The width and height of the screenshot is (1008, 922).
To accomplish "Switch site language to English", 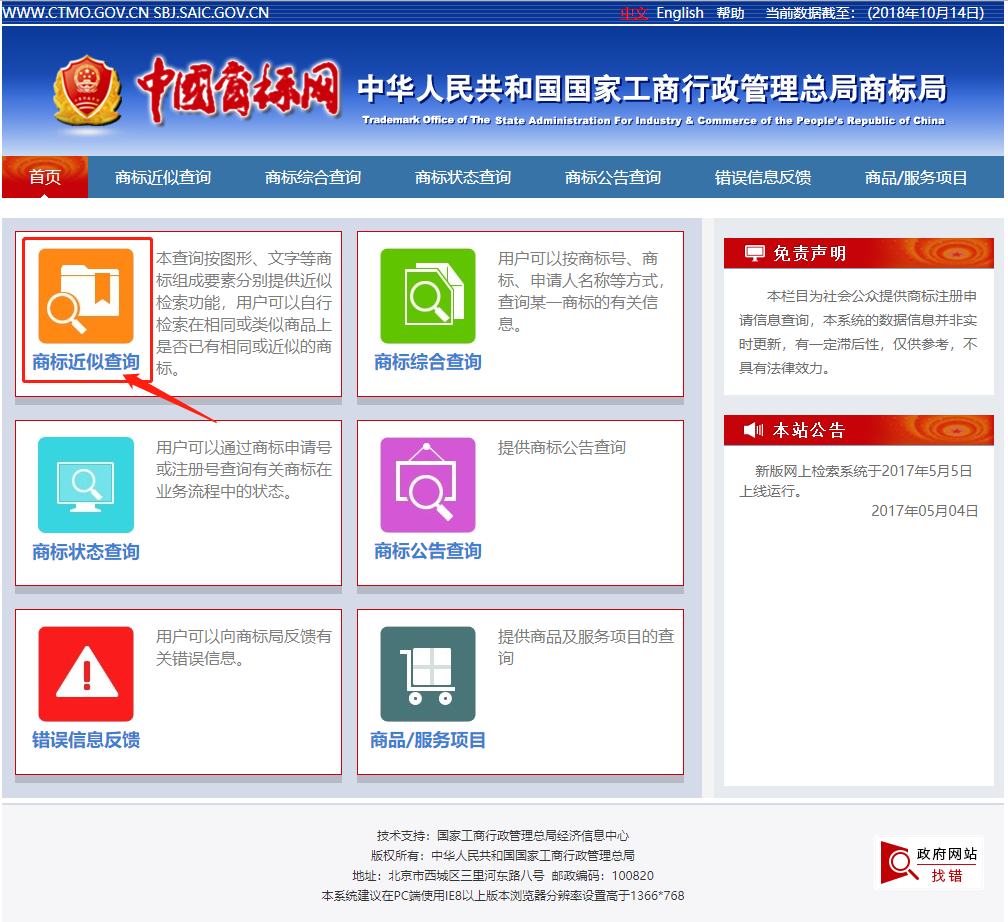I will click(680, 13).
